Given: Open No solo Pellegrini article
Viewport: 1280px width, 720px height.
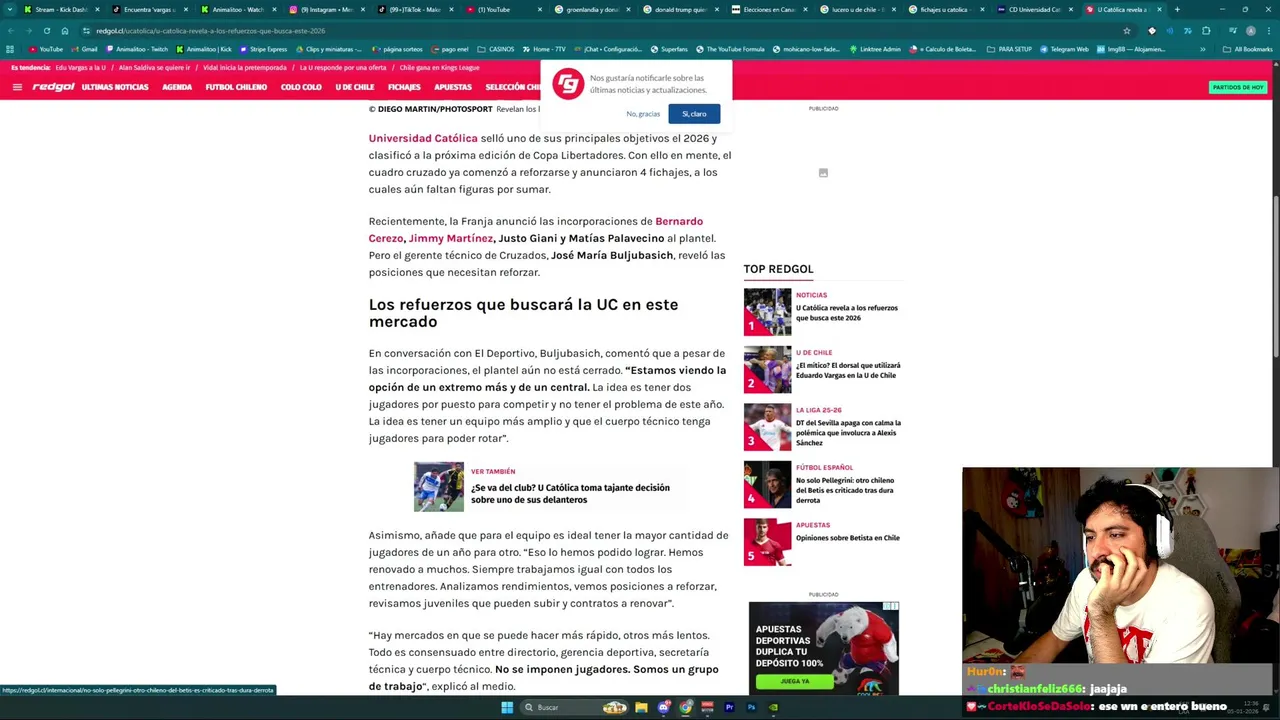Looking at the screenshot, I should (845, 490).
